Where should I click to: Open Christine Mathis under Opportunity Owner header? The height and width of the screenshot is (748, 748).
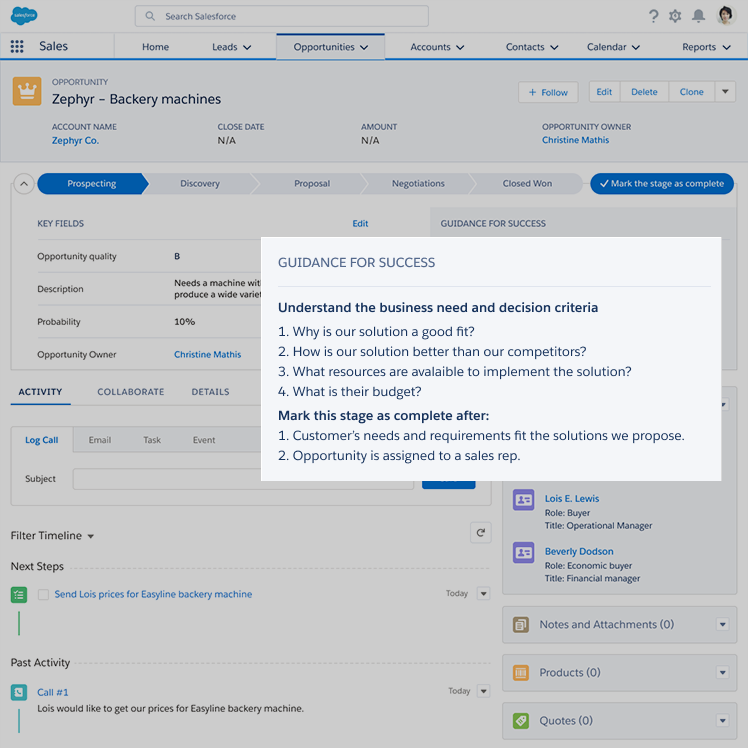click(575, 140)
